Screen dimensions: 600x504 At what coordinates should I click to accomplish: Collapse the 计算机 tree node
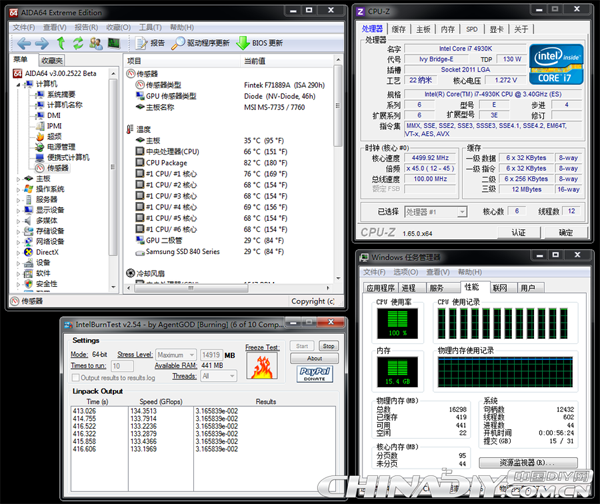click(x=18, y=84)
